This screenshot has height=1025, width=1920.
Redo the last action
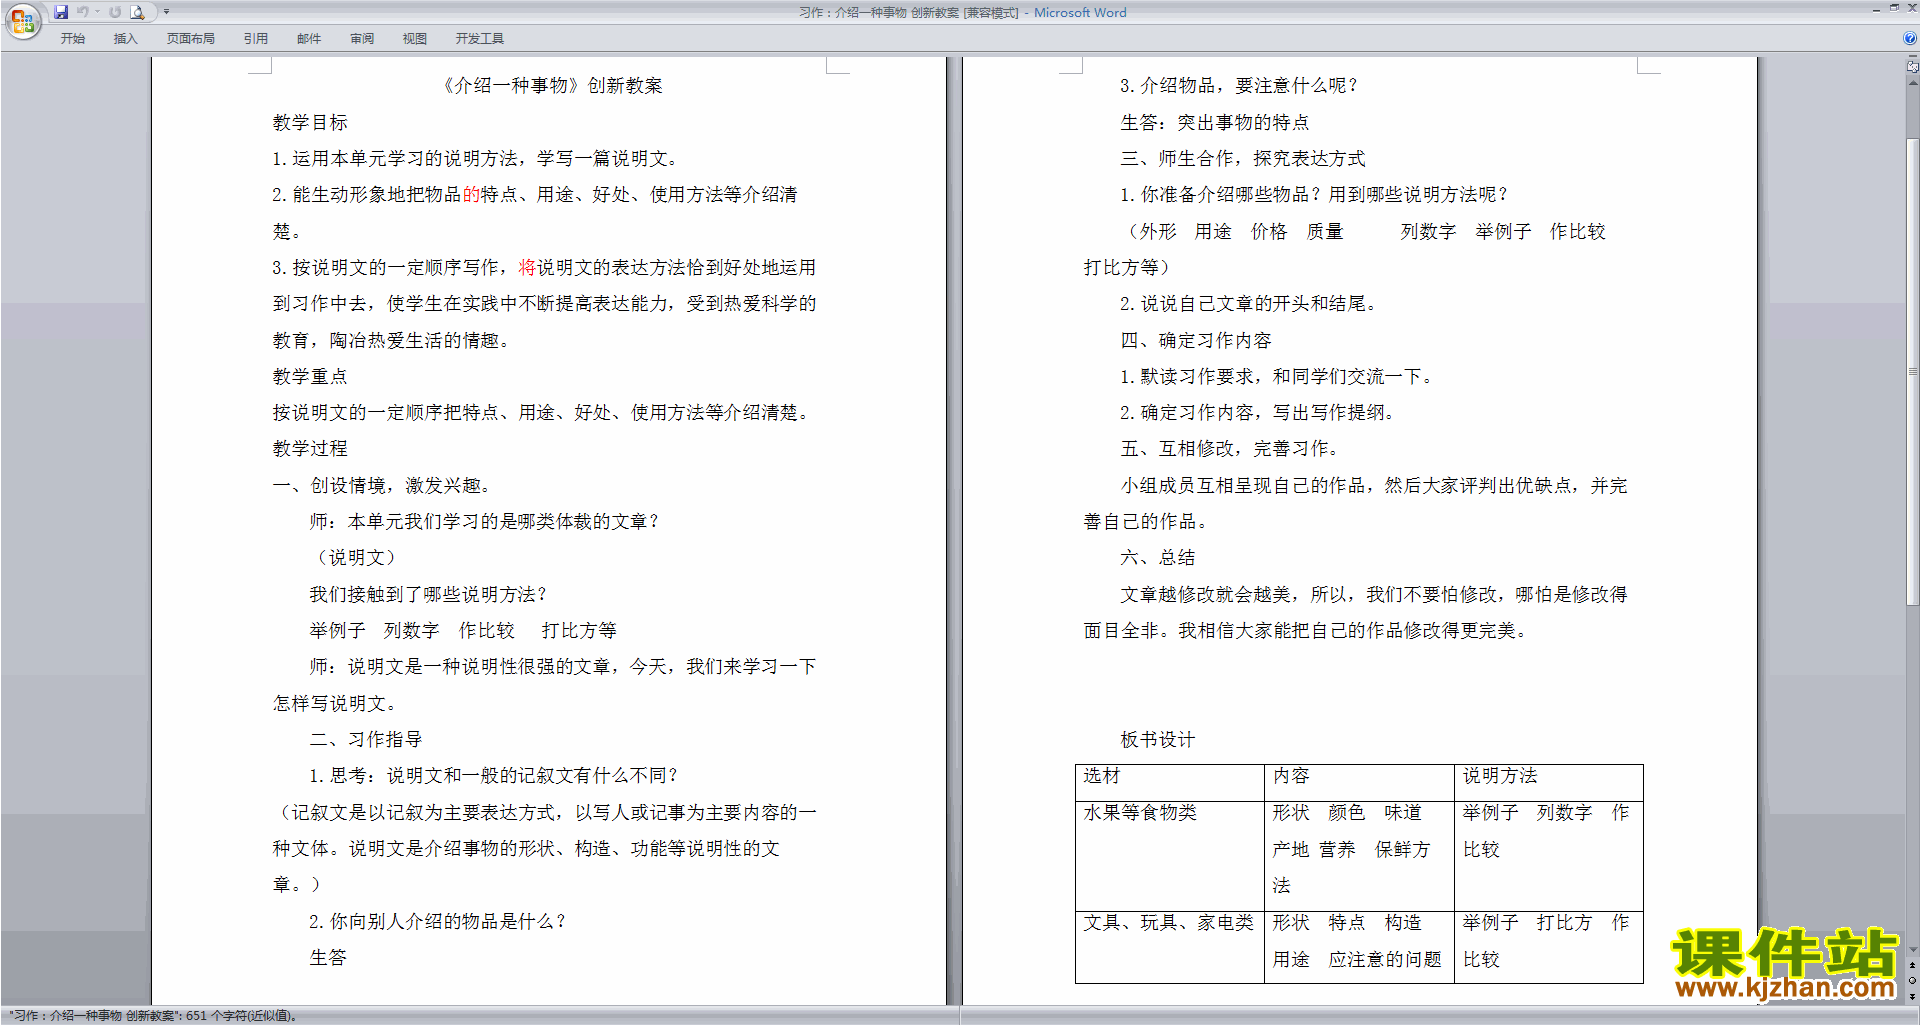[x=115, y=12]
